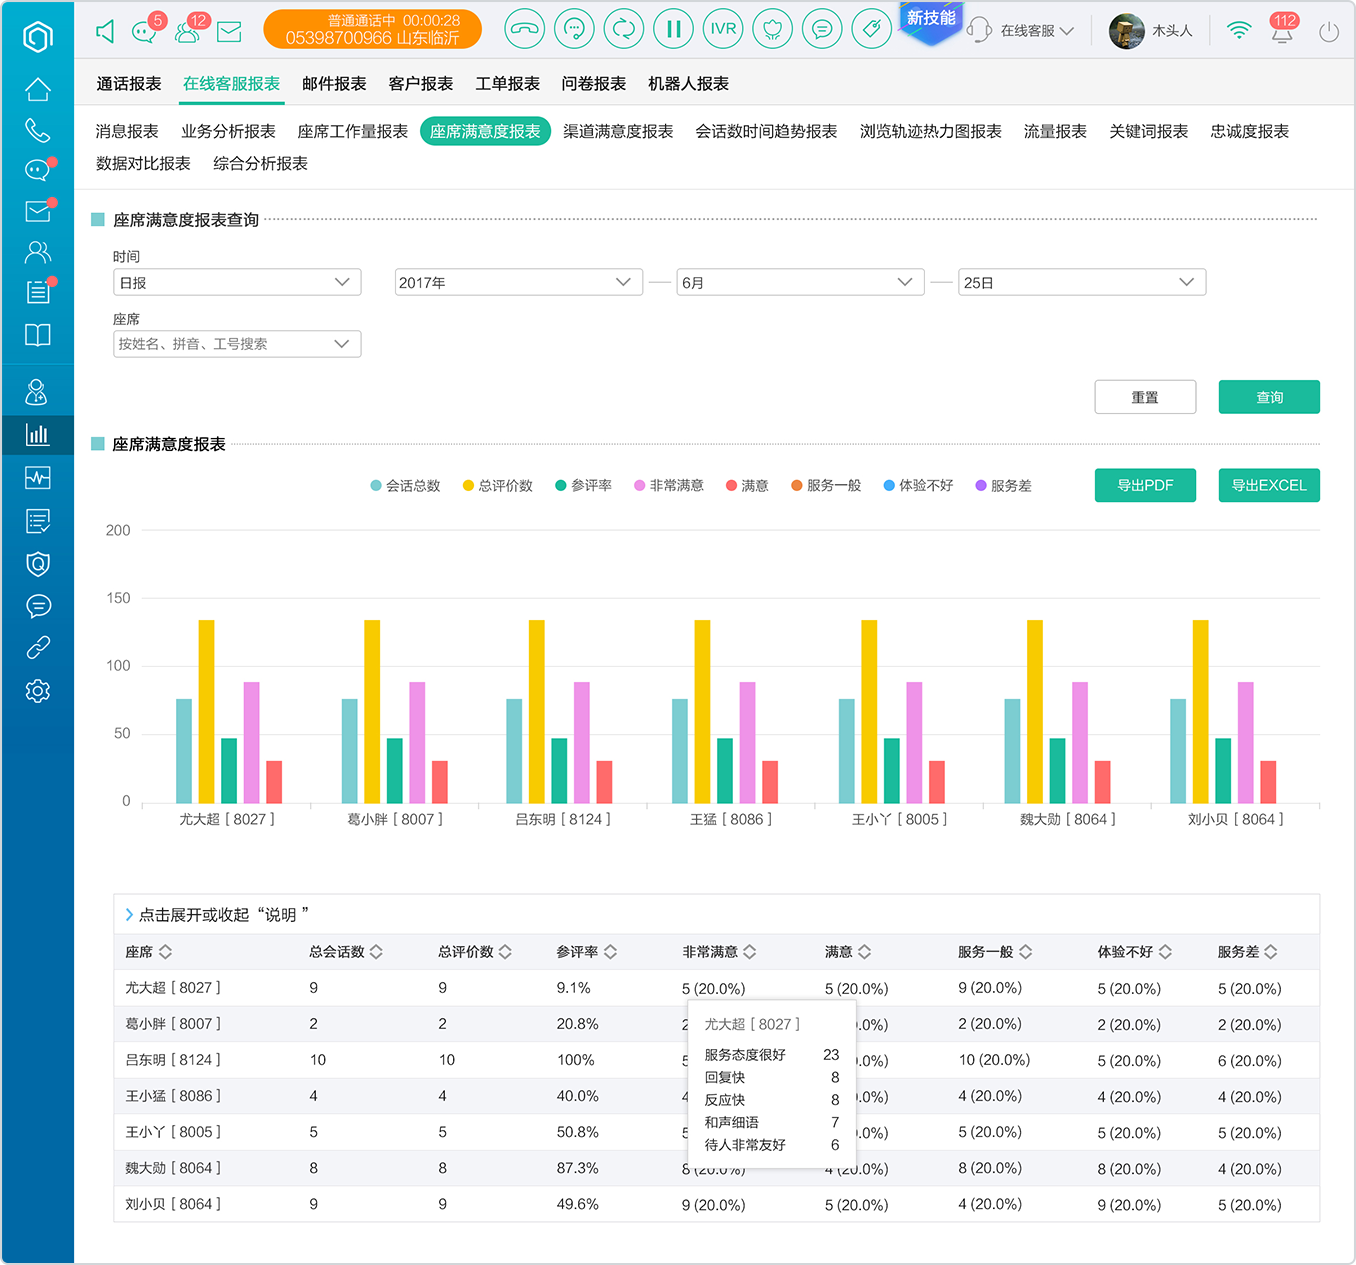Toggle 服务差 legend series visibility
This screenshot has width=1356, height=1265.
coord(1003,486)
